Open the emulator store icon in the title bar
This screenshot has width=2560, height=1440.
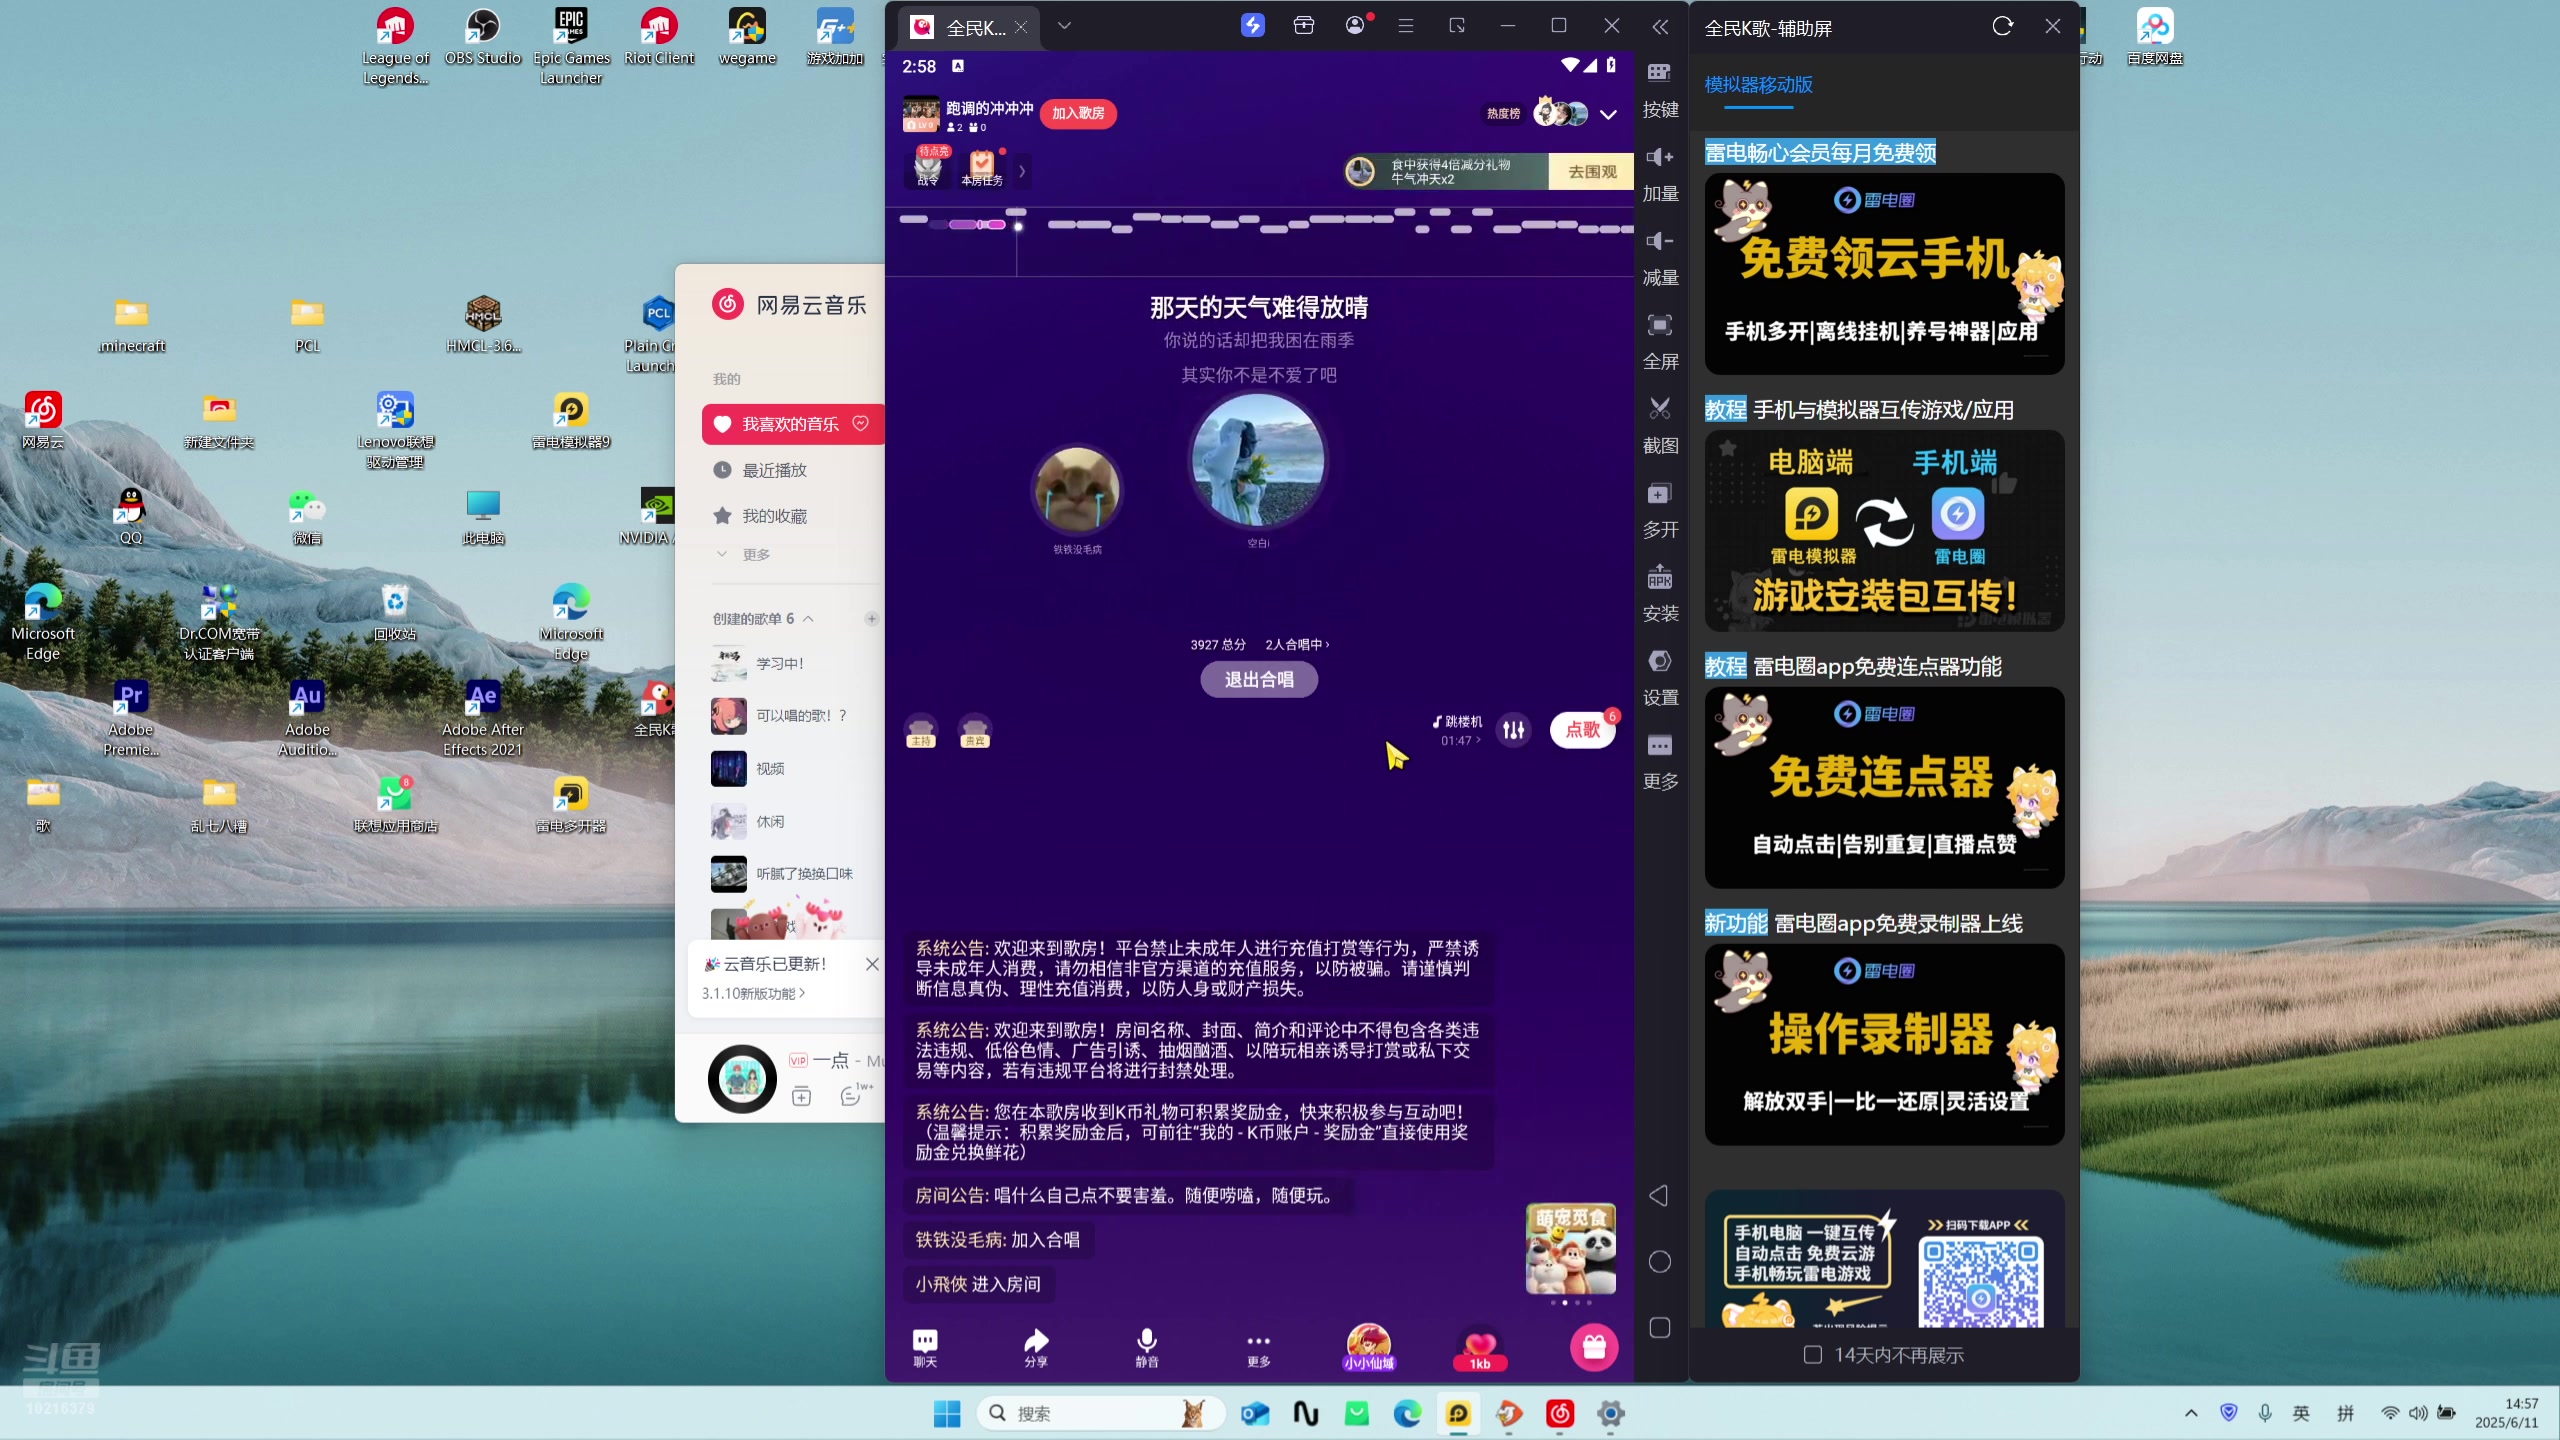[x=1303, y=26]
